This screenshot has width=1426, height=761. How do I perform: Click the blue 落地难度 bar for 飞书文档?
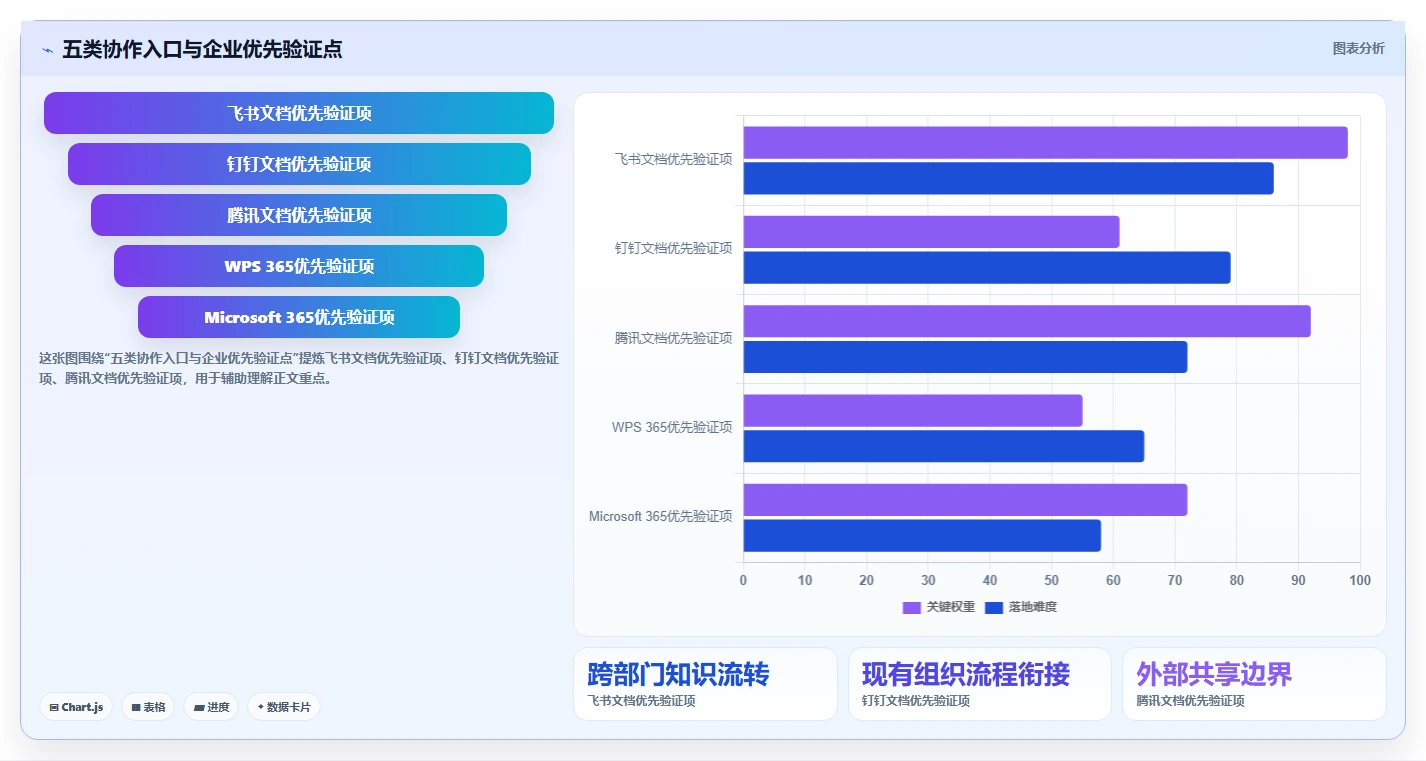tap(1008, 178)
